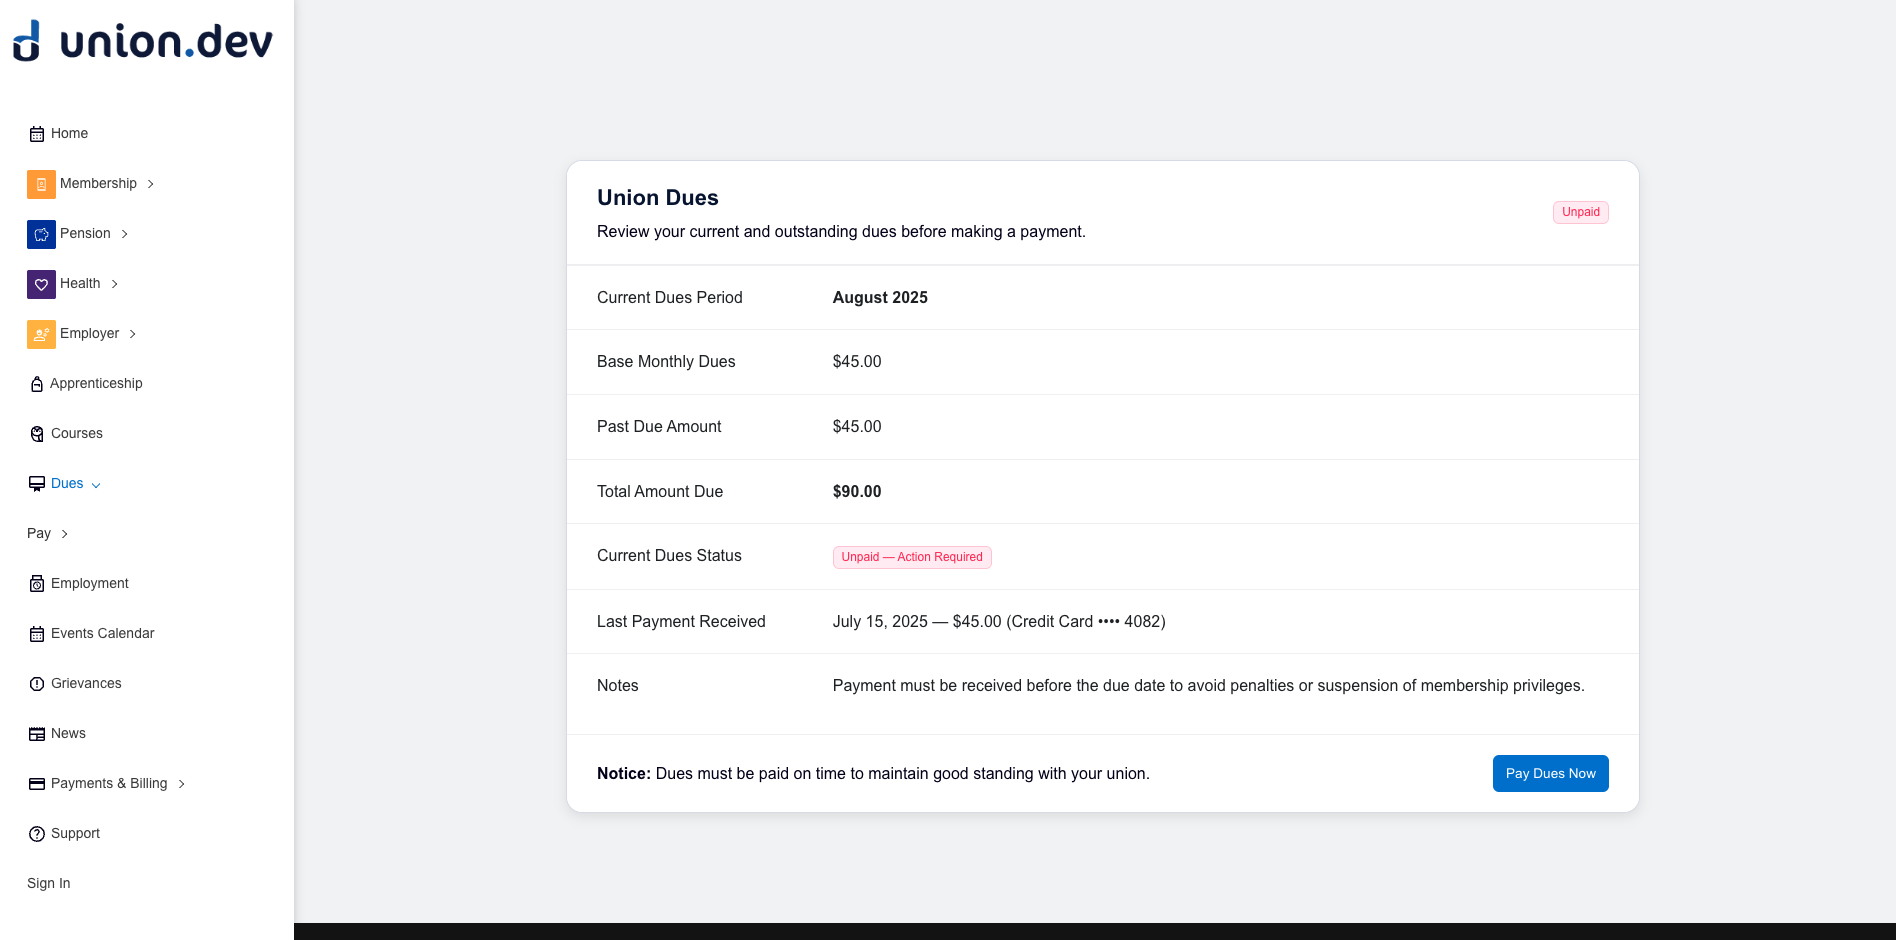Expand the Membership submenu chevron
The width and height of the screenshot is (1896, 940).
coord(151,184)
